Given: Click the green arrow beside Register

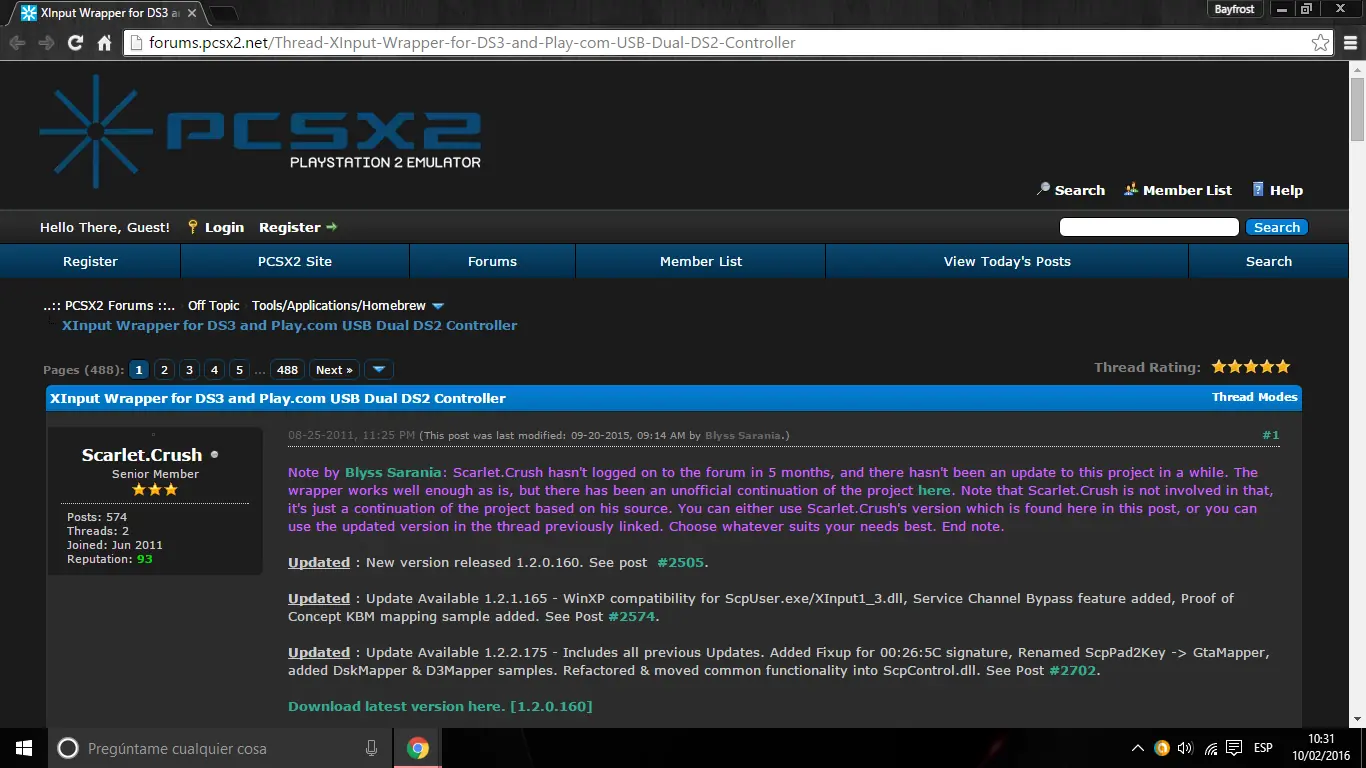Looking at the screenshot, I should tap(332, 227).
